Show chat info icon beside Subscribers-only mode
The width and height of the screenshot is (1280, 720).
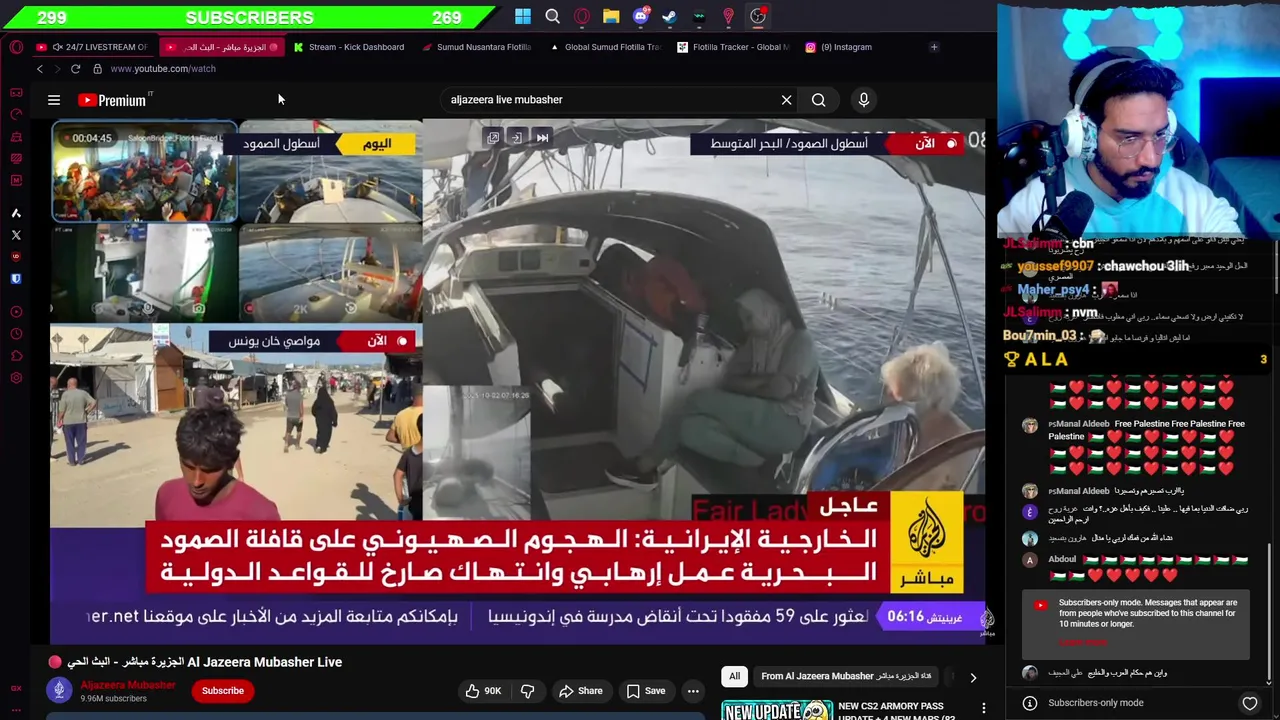1030,703
